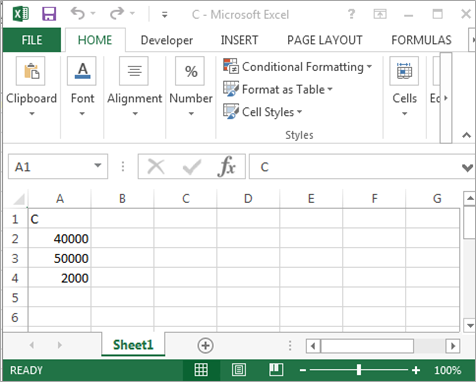Click the READY status indicator
The height and width of the screenshot is (382, 476).
(x=26, y=370)
